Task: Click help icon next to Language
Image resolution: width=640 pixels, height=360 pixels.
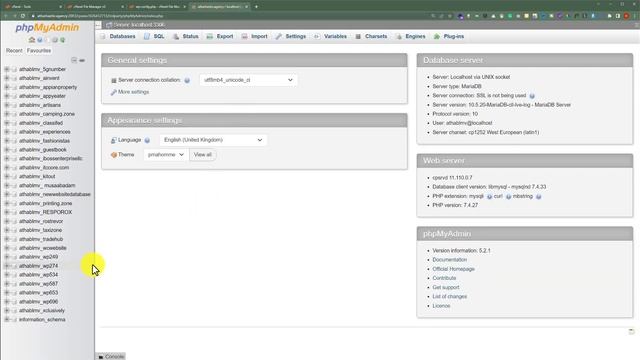Action: coord(147,140)
